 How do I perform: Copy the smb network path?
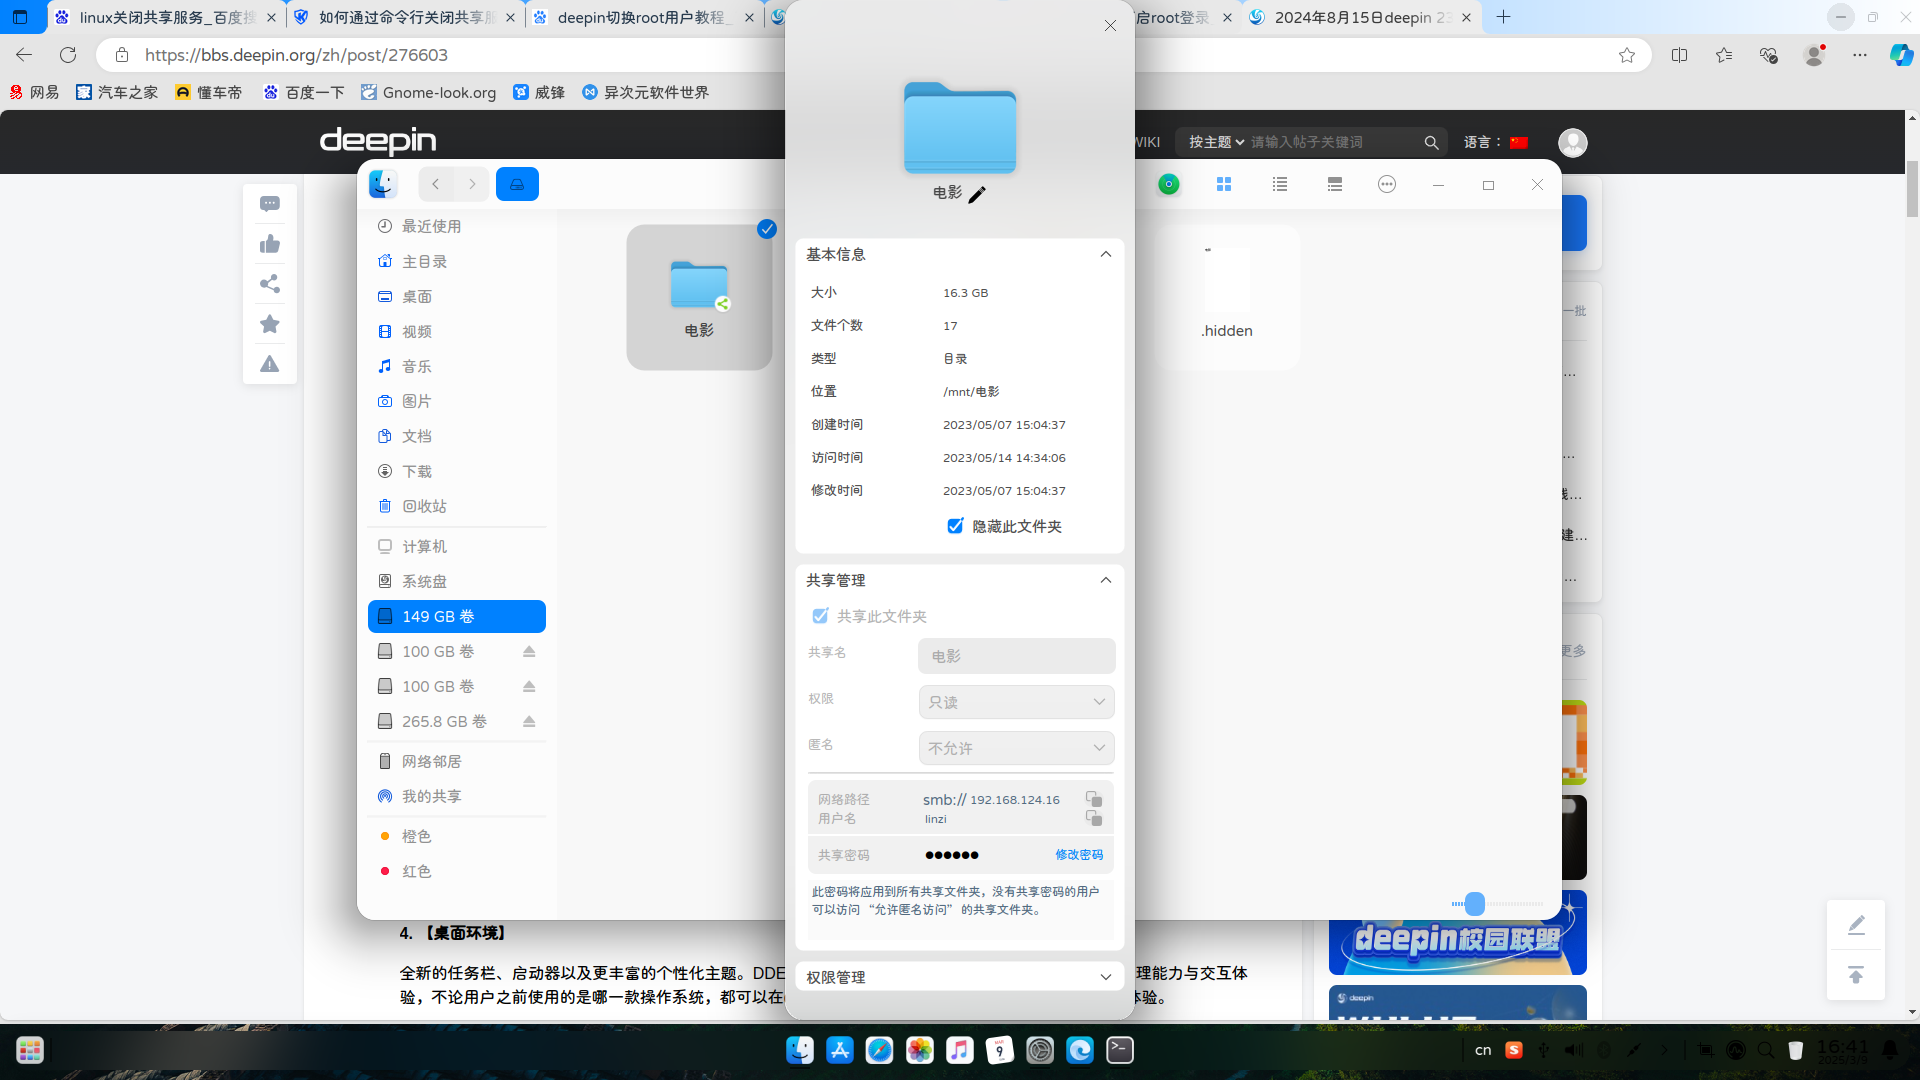(x=1094, y=799)
